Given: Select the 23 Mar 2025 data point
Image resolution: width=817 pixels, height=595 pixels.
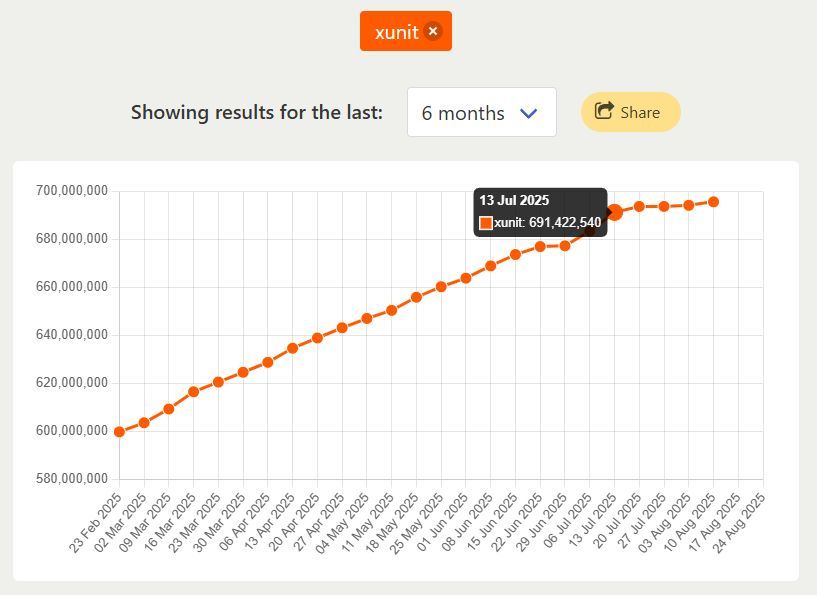Looking at the screenshot, I should [218, 382].
